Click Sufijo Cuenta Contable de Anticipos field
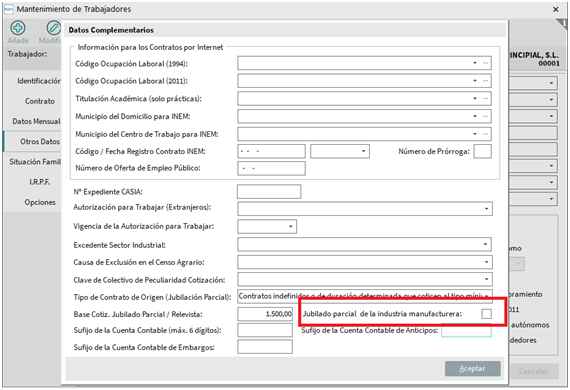 pyautogui.click(x=466, y=331)
